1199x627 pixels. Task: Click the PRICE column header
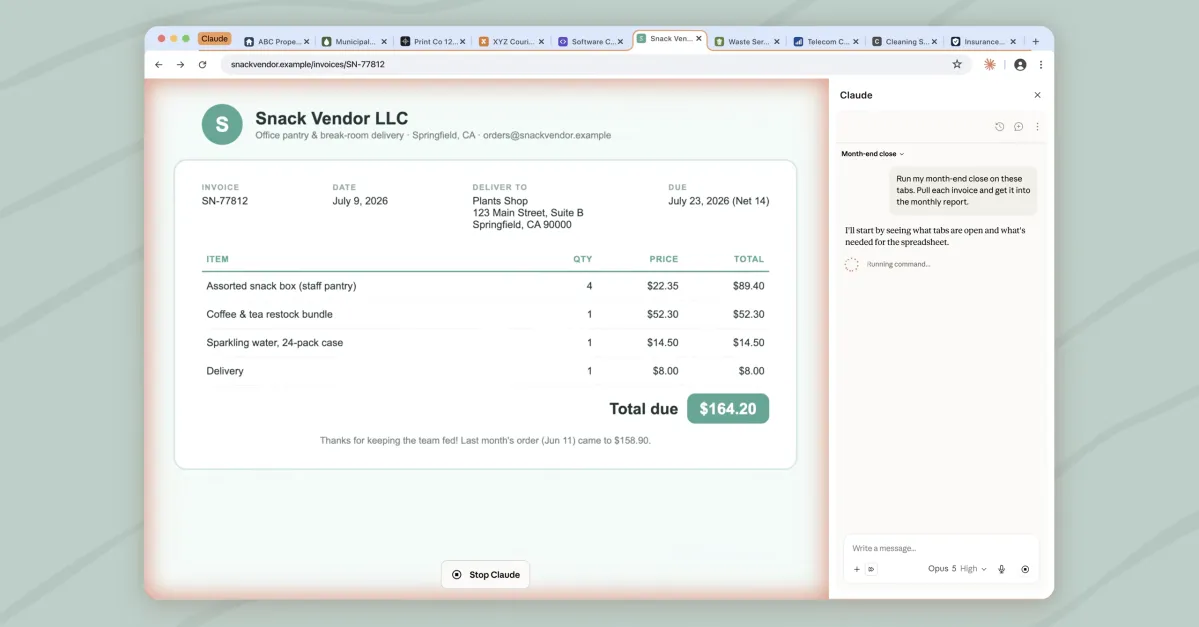coord(664,259)
